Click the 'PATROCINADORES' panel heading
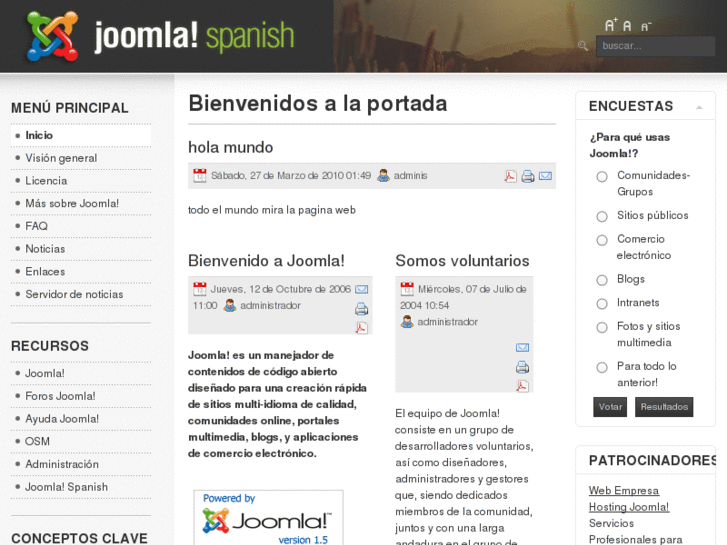The height and width of the screenshot is (545, 727). point(652,461)
